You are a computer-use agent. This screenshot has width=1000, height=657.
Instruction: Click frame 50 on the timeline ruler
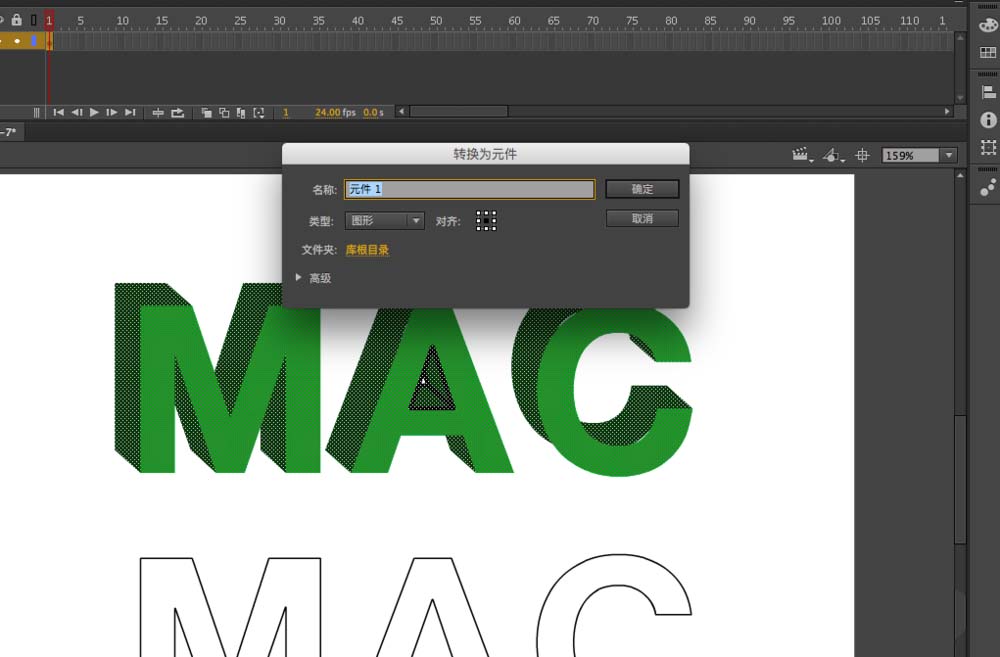pos(436,20)
